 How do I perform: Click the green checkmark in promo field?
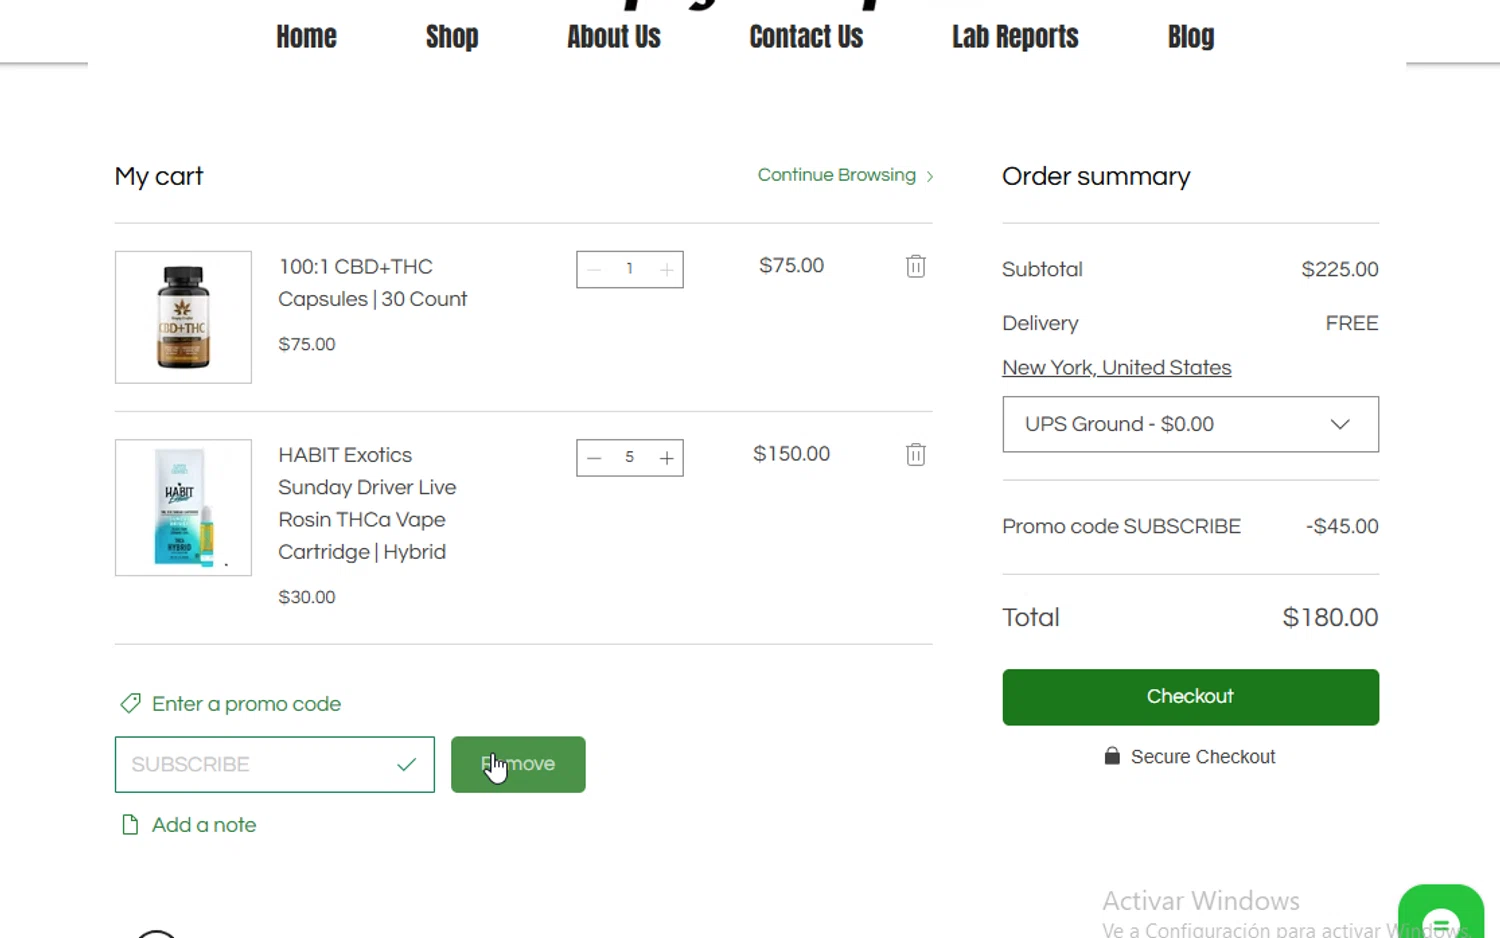pos(406,765)
